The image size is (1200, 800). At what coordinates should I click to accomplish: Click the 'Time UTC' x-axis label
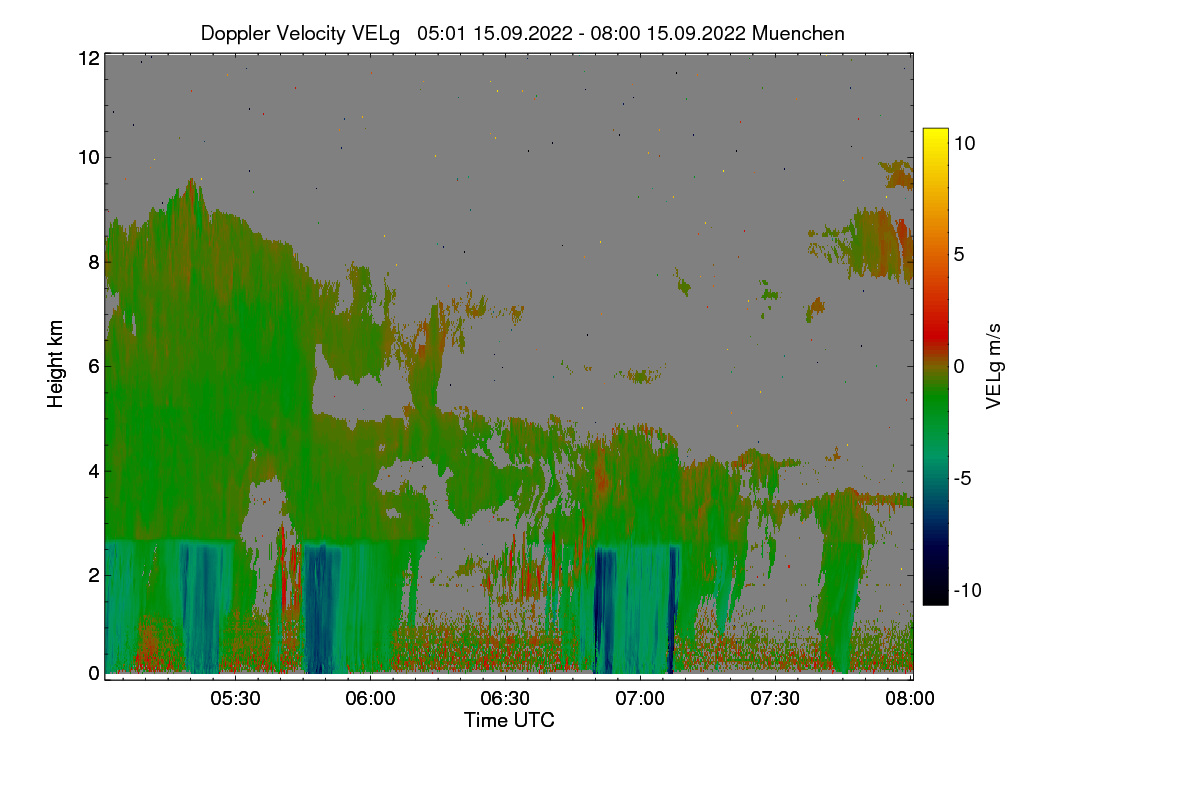509,720
